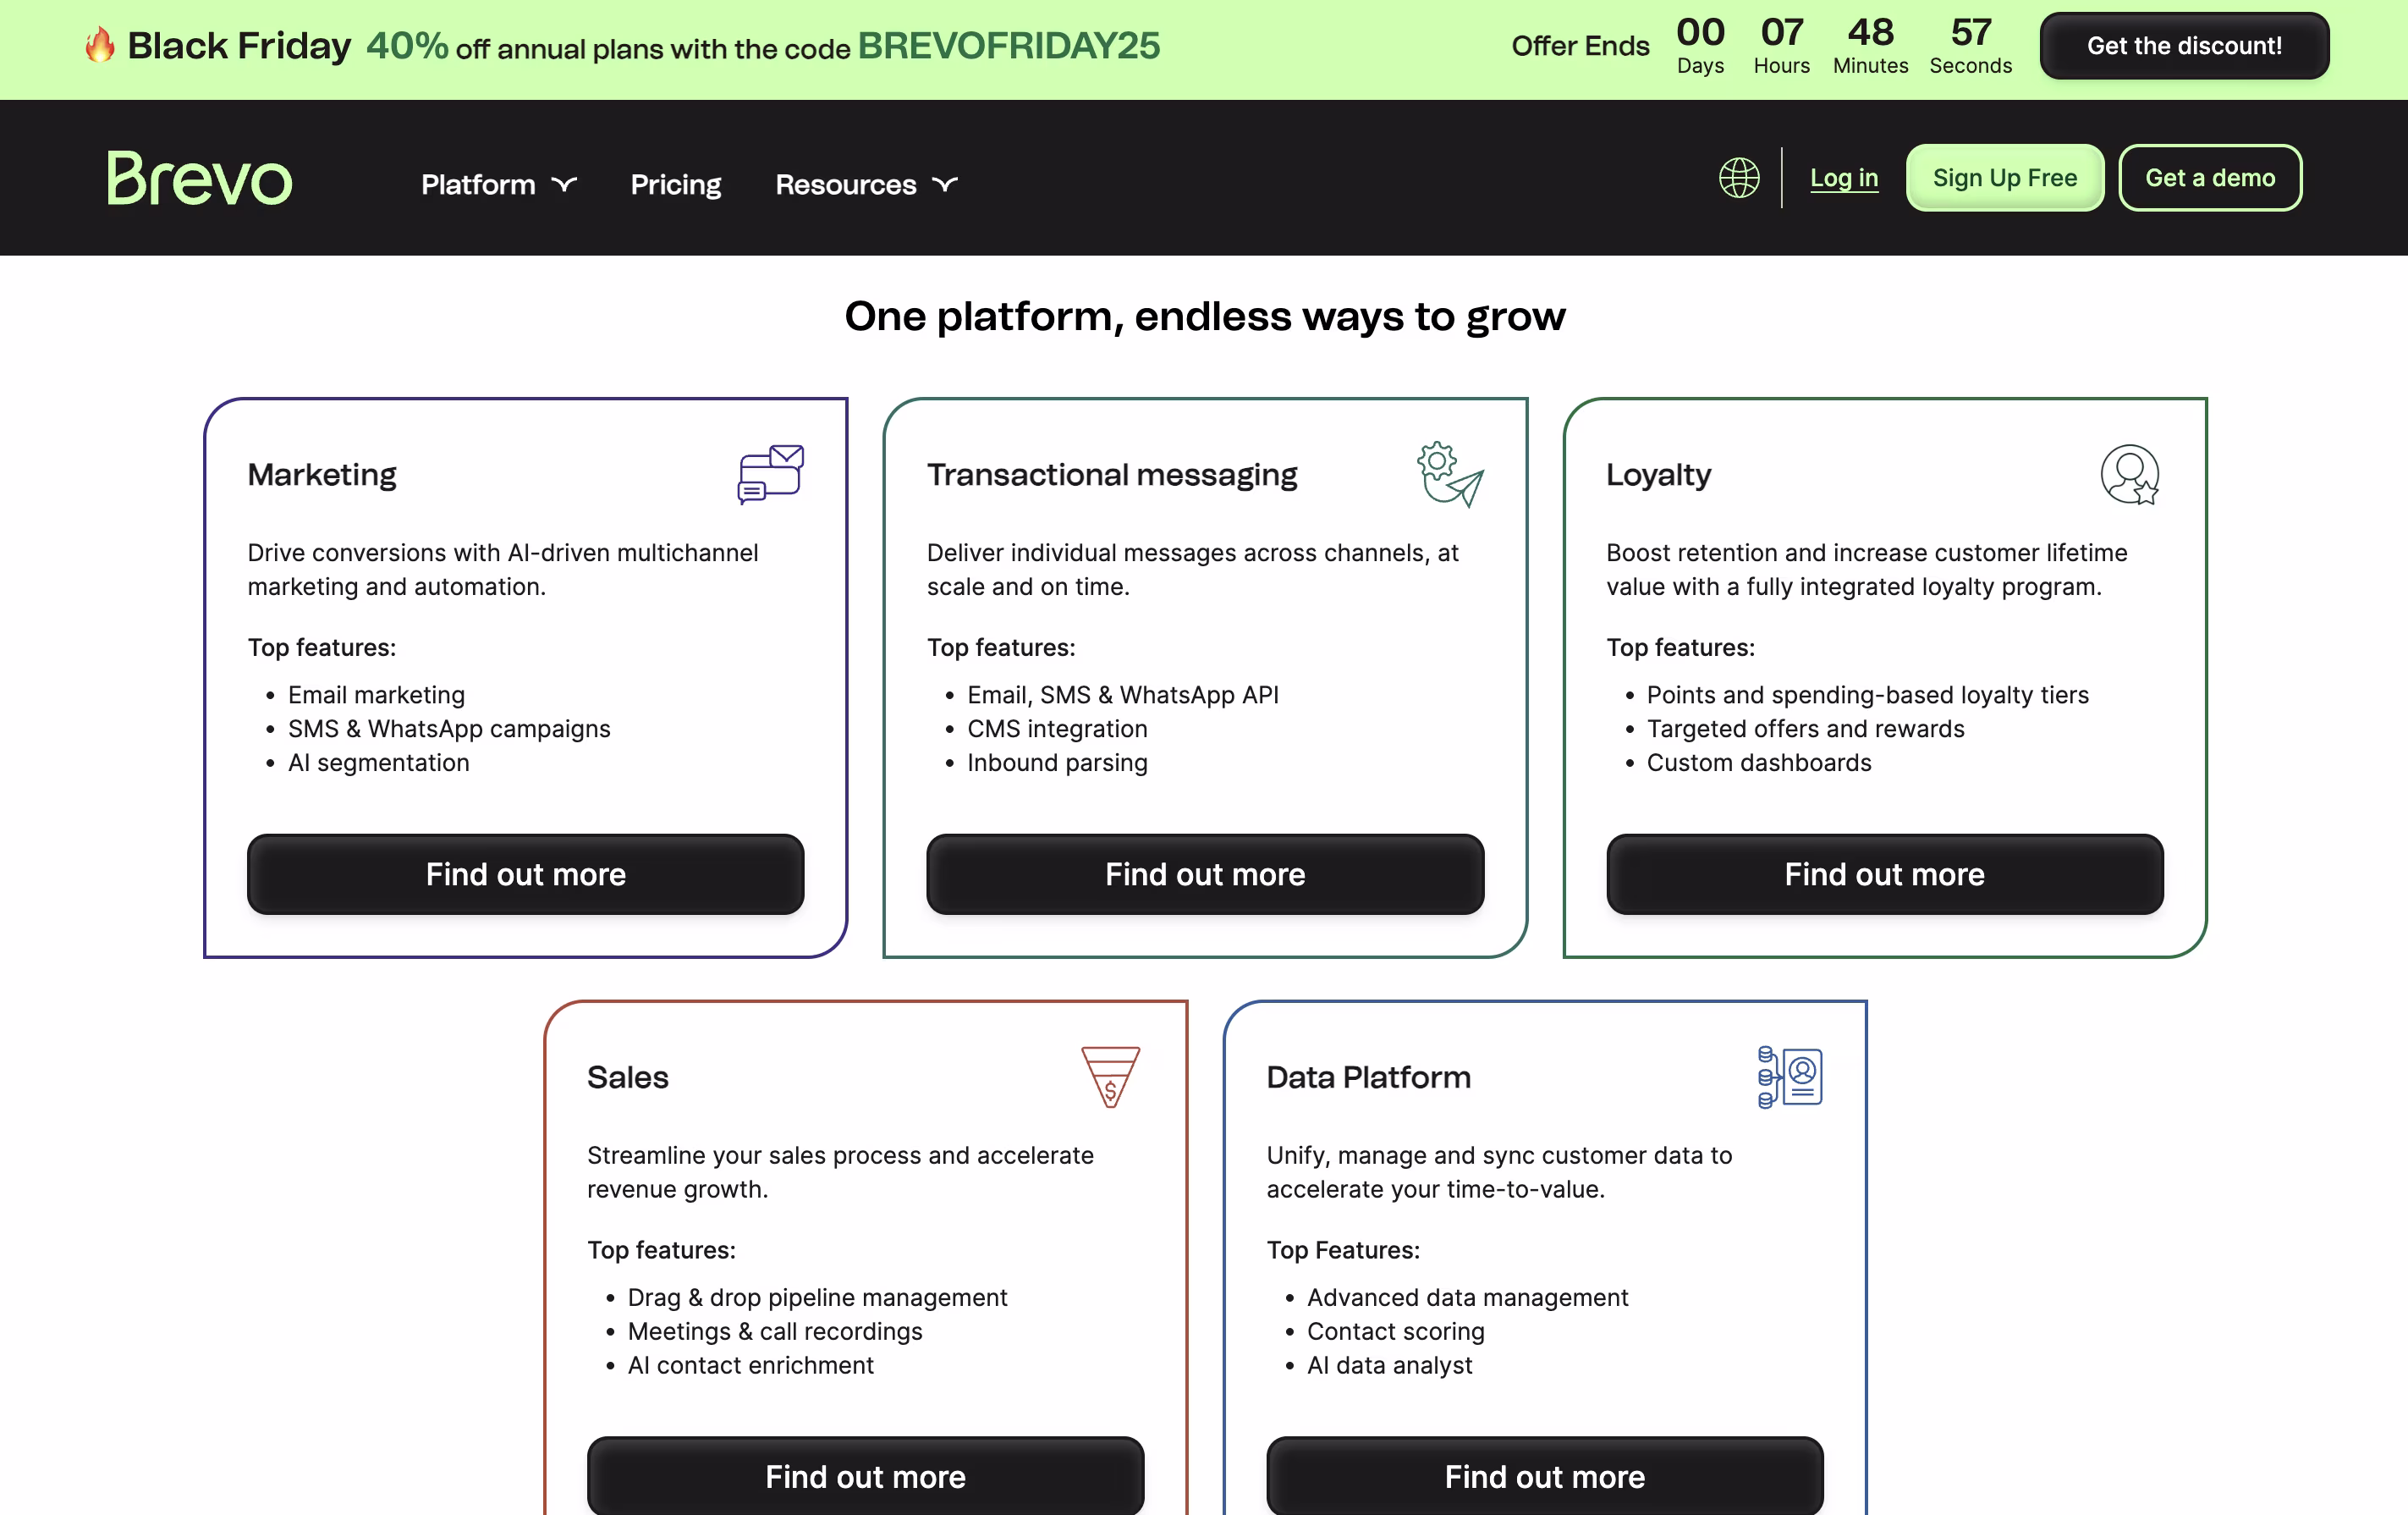Select Pricing in the navigation bar
Viewport: 2408px width, 1515px height.
[x=675, y=184]
